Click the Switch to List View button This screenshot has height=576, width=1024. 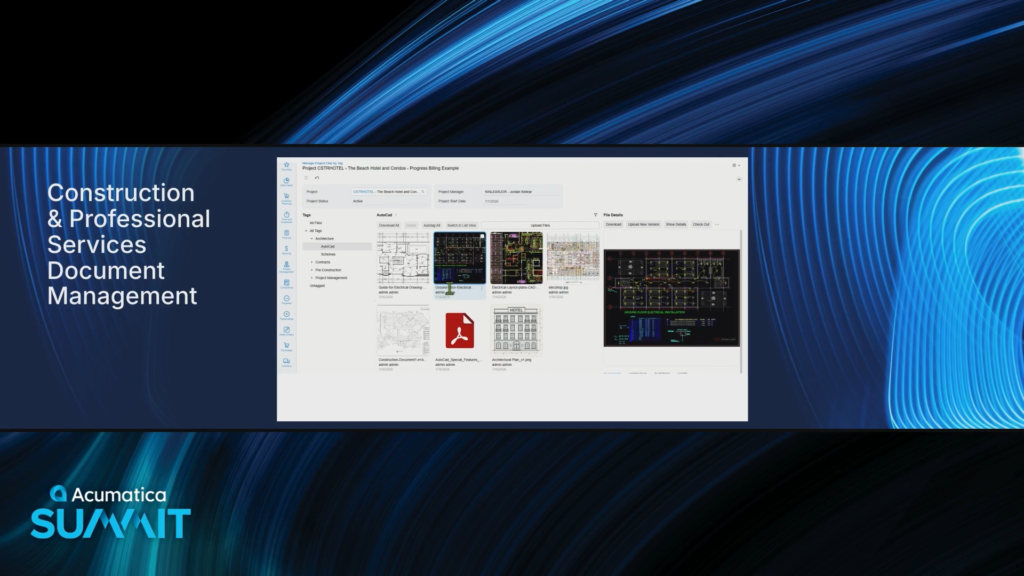(461, 225)
